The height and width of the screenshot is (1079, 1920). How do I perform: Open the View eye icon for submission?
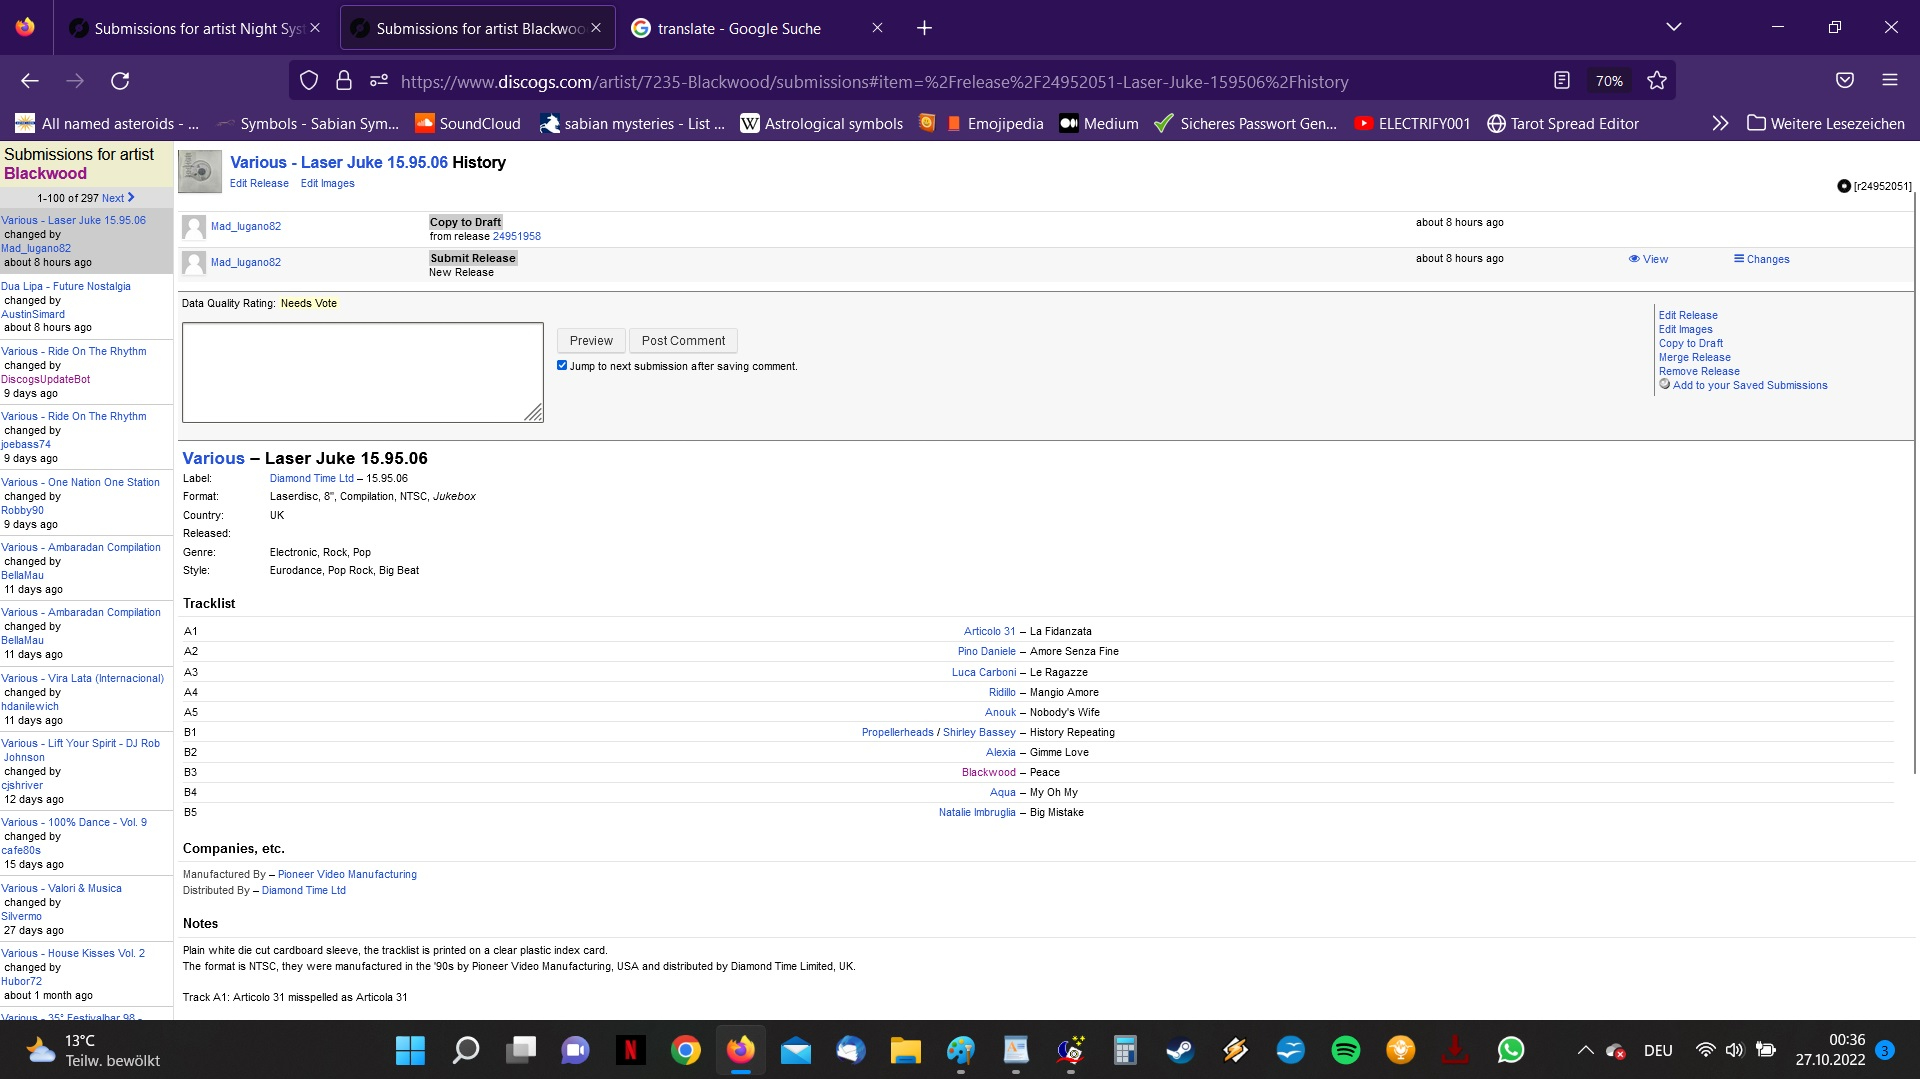click(x=1648, y=259)
